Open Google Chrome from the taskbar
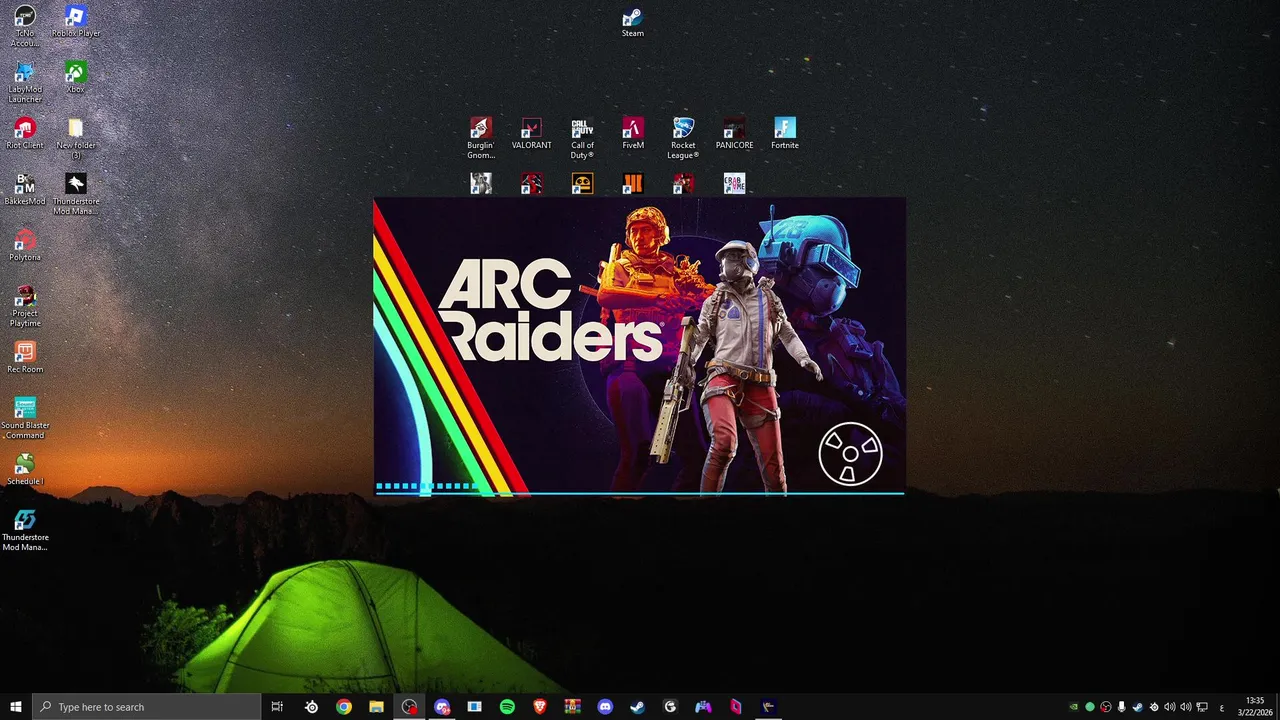The width and height of the screenshot is (1280, 720). pyautogui.click(x=344, y=707)
